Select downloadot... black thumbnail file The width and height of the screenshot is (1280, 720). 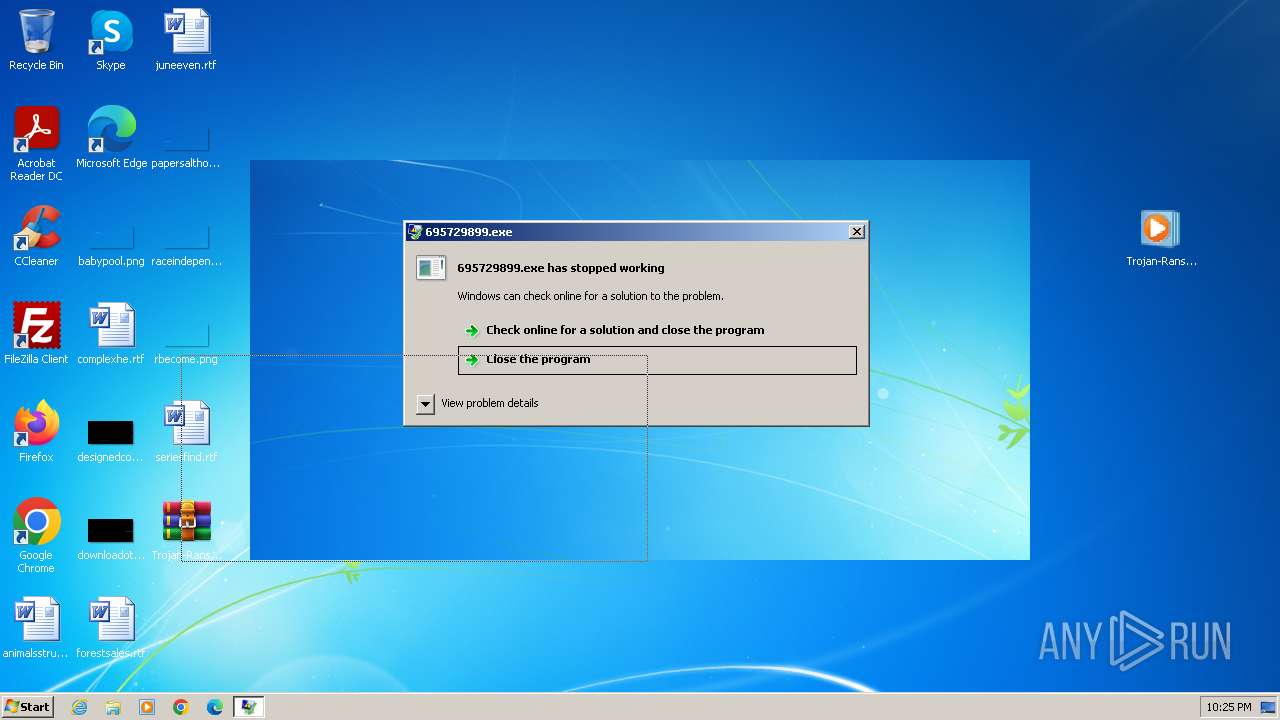[x=110, y=538]
